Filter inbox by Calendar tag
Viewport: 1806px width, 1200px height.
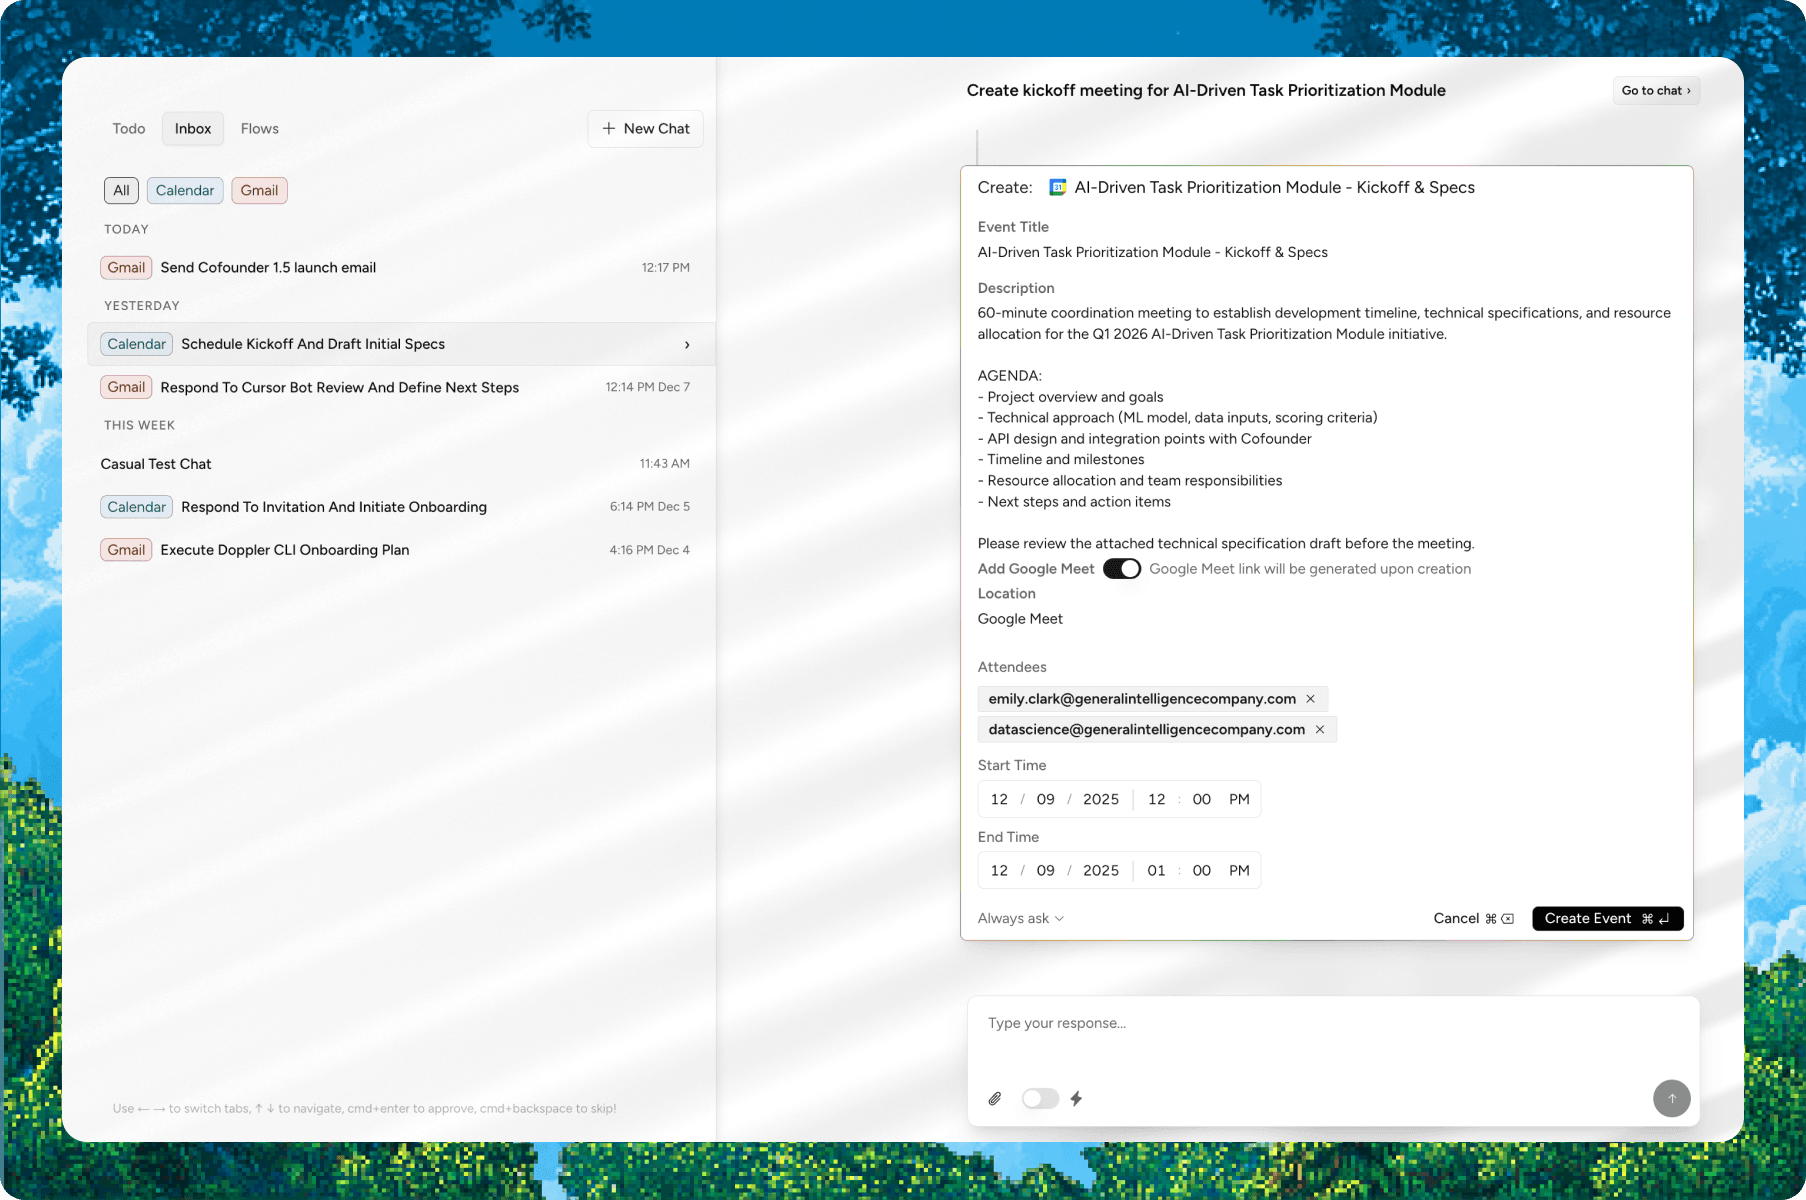pyautogui.click(x=185, y=191)
